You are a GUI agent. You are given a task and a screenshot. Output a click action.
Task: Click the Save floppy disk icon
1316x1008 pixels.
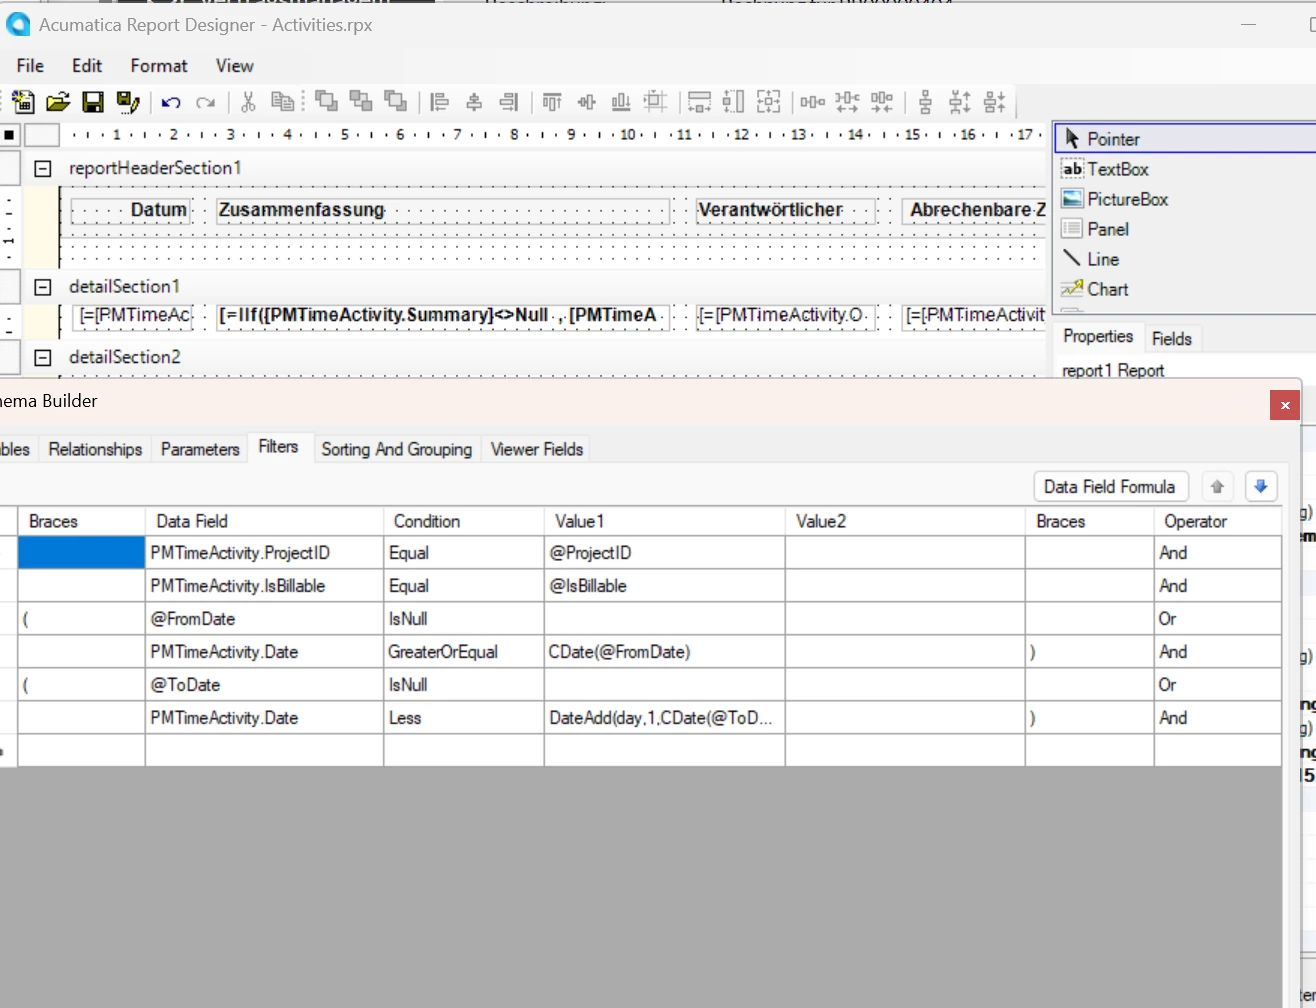pos(93,101)
